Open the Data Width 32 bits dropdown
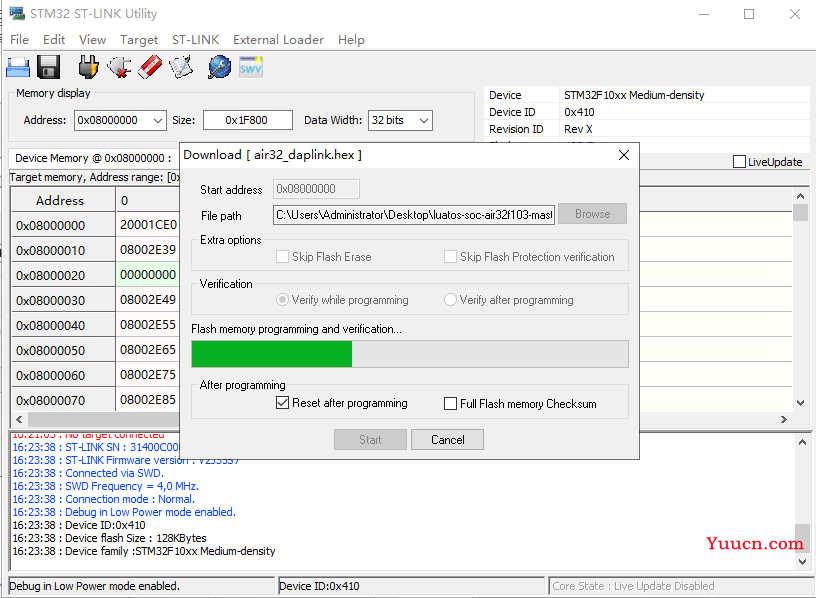816x598 pixels. click(424, 120)
